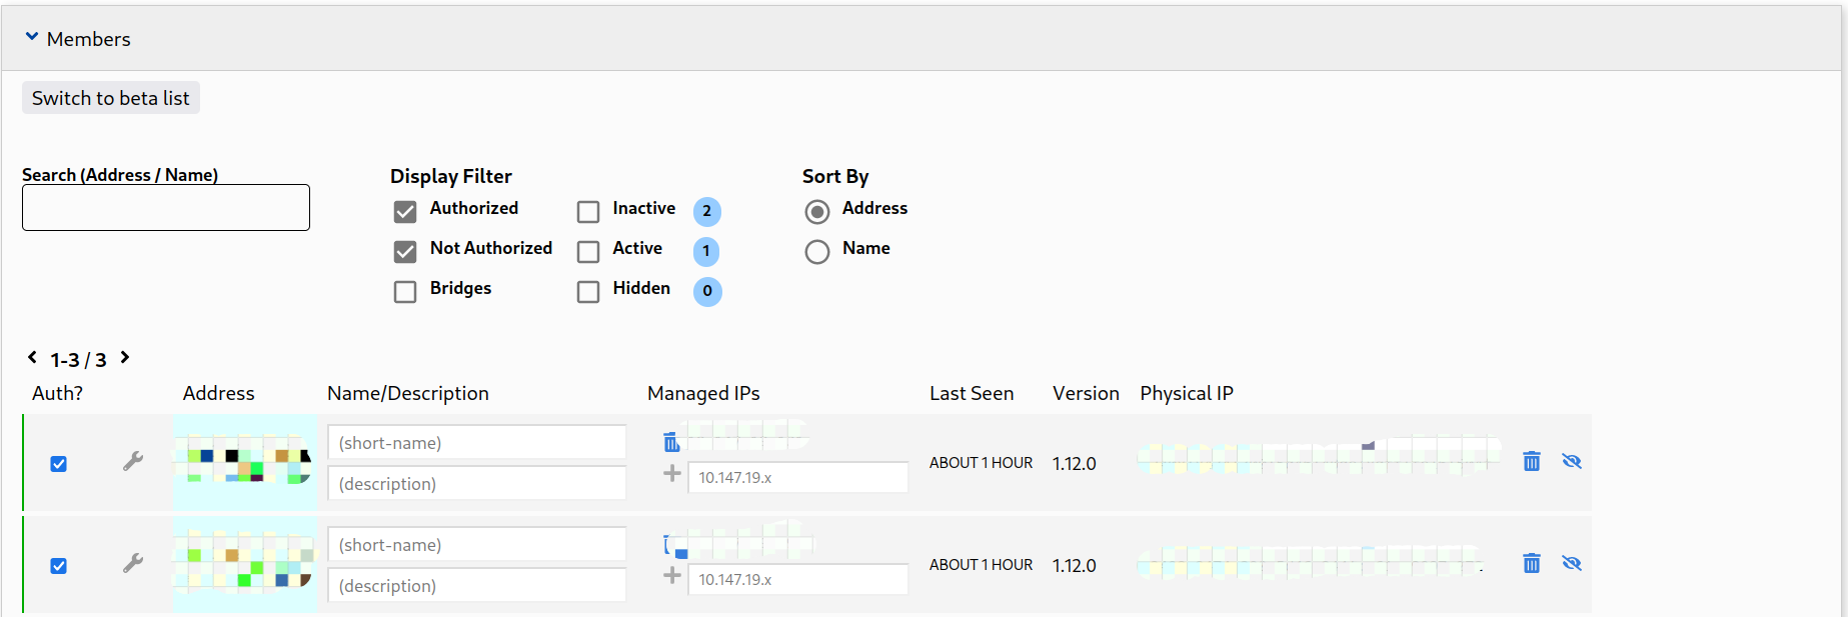
Task: Go to previous page of members
Action: pos(32,357)
